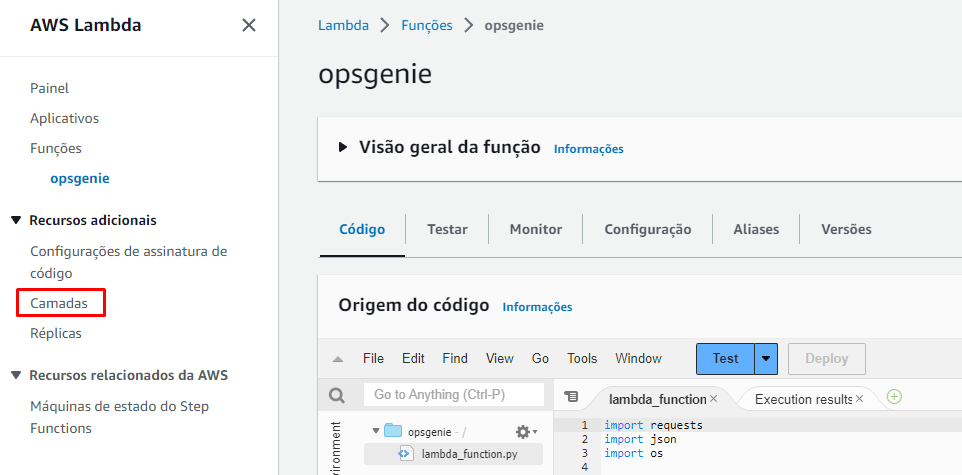This screenshot has height=475, width=962.
Task: Switch to the Monitor tab
Action: click(535, 229)
